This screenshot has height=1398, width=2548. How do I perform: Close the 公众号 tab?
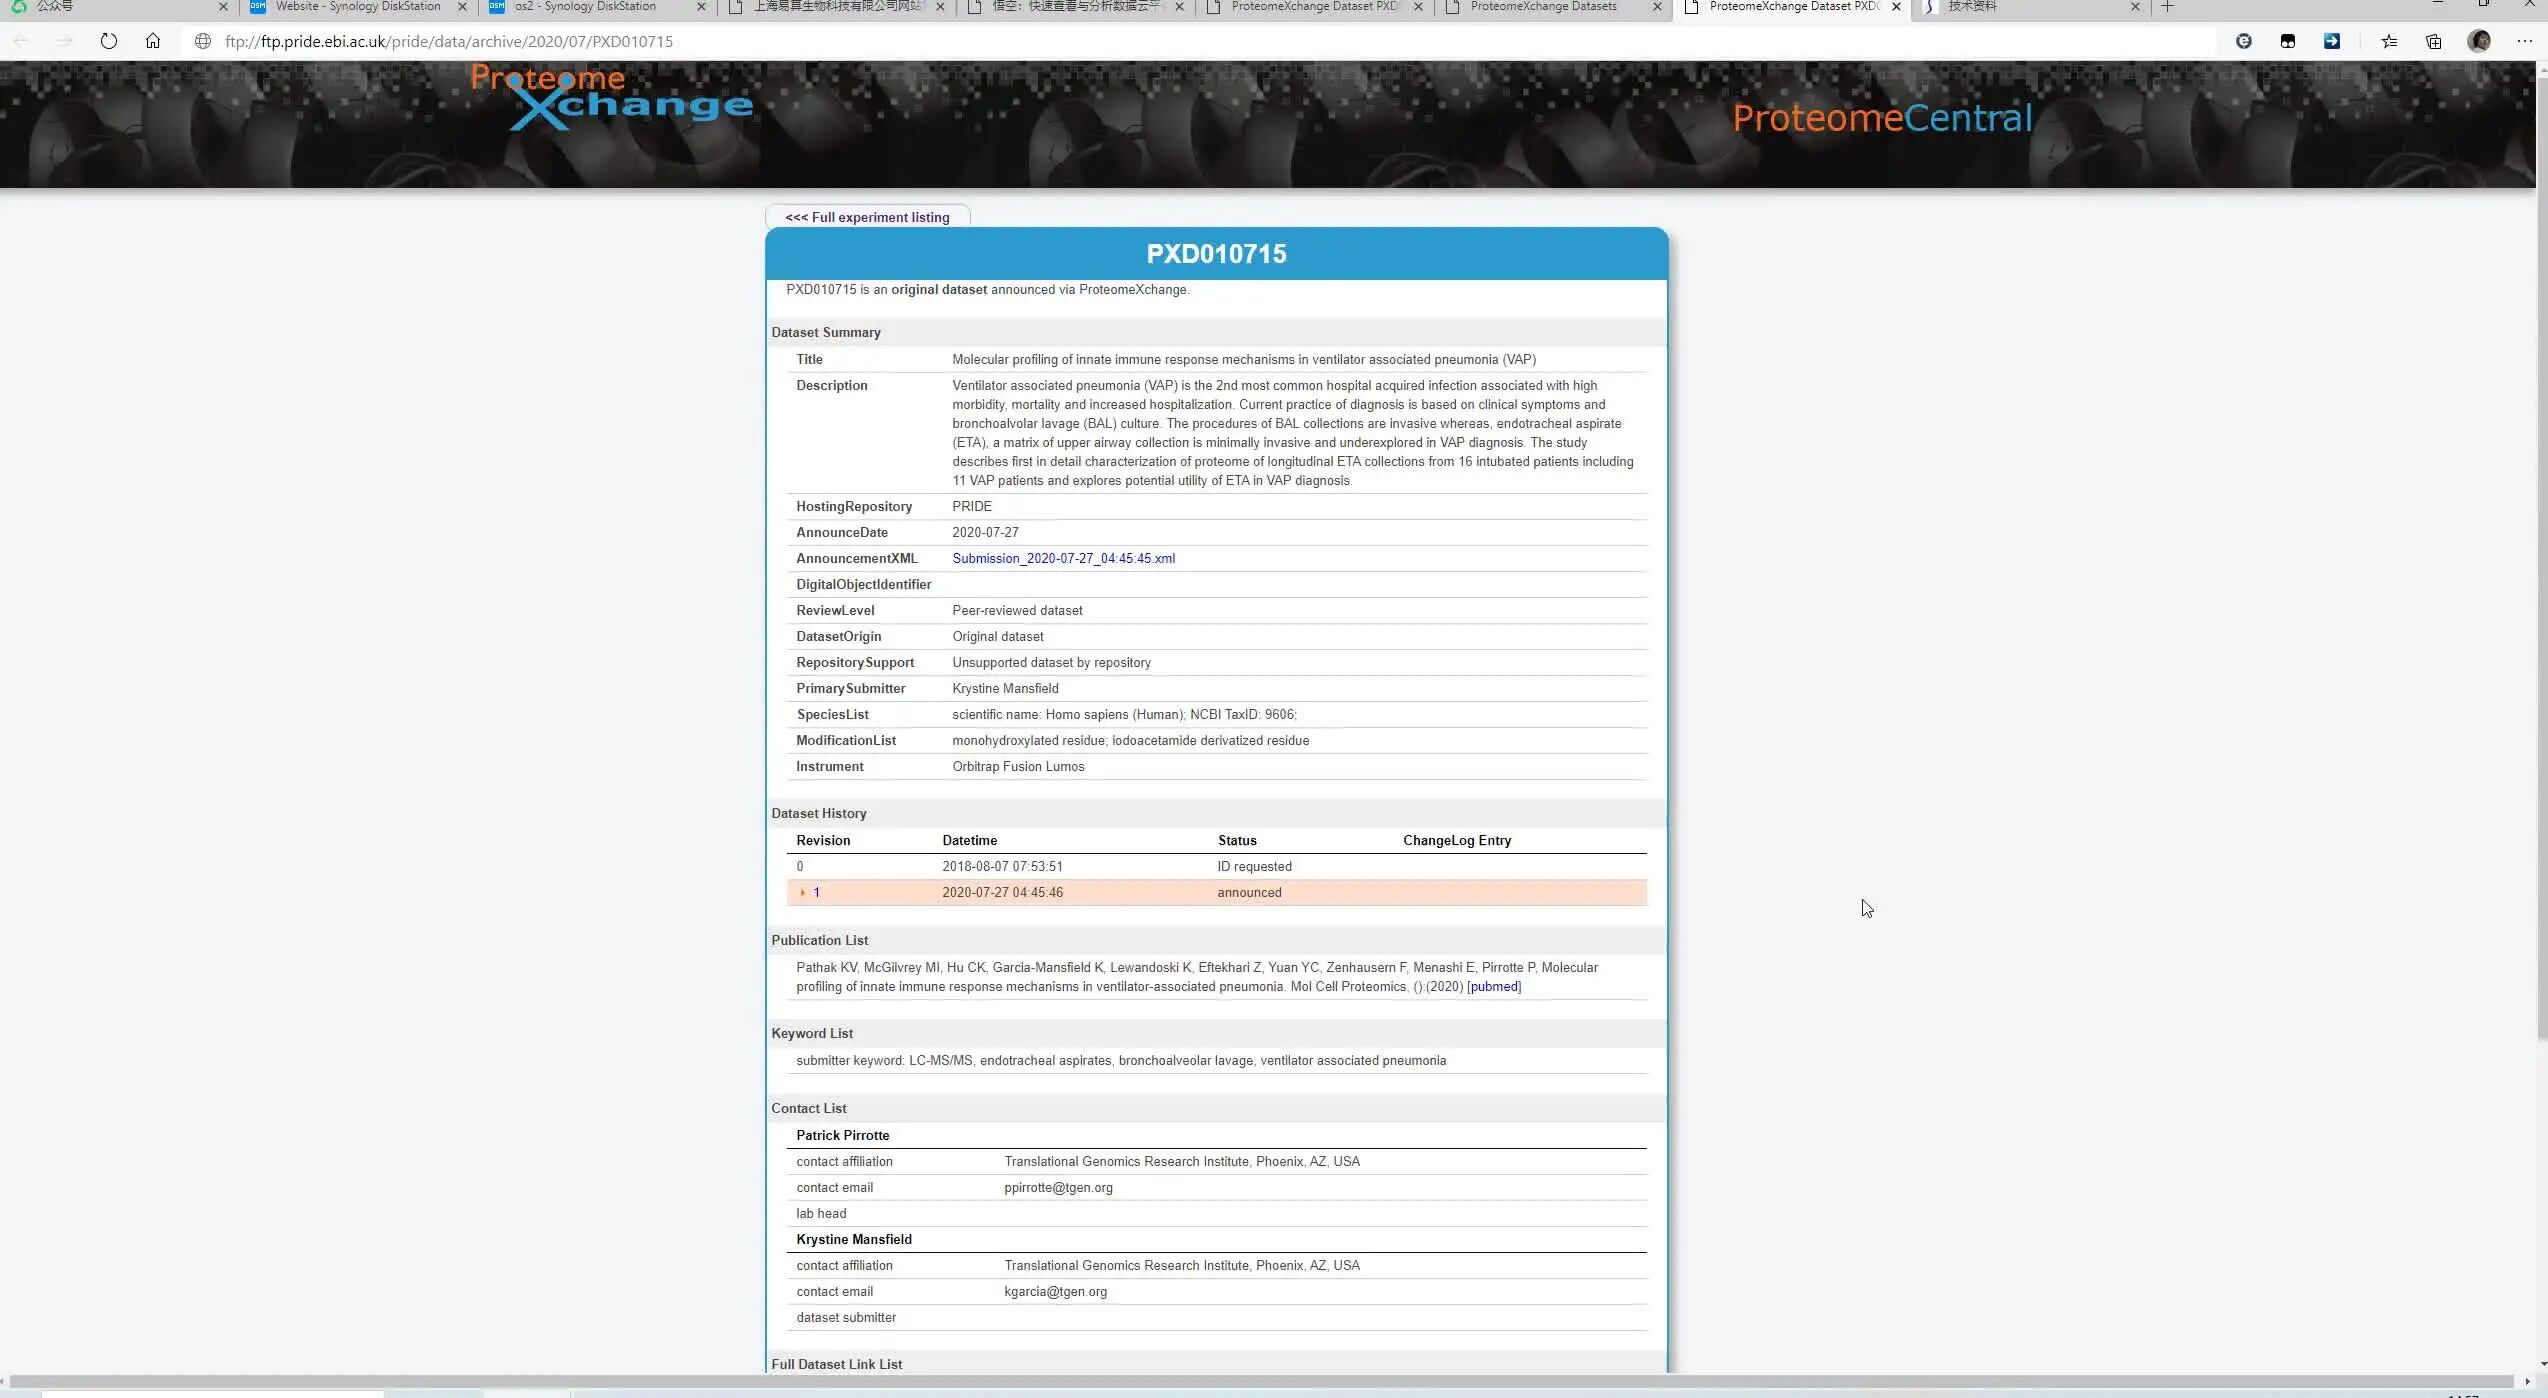click(223, 7)
